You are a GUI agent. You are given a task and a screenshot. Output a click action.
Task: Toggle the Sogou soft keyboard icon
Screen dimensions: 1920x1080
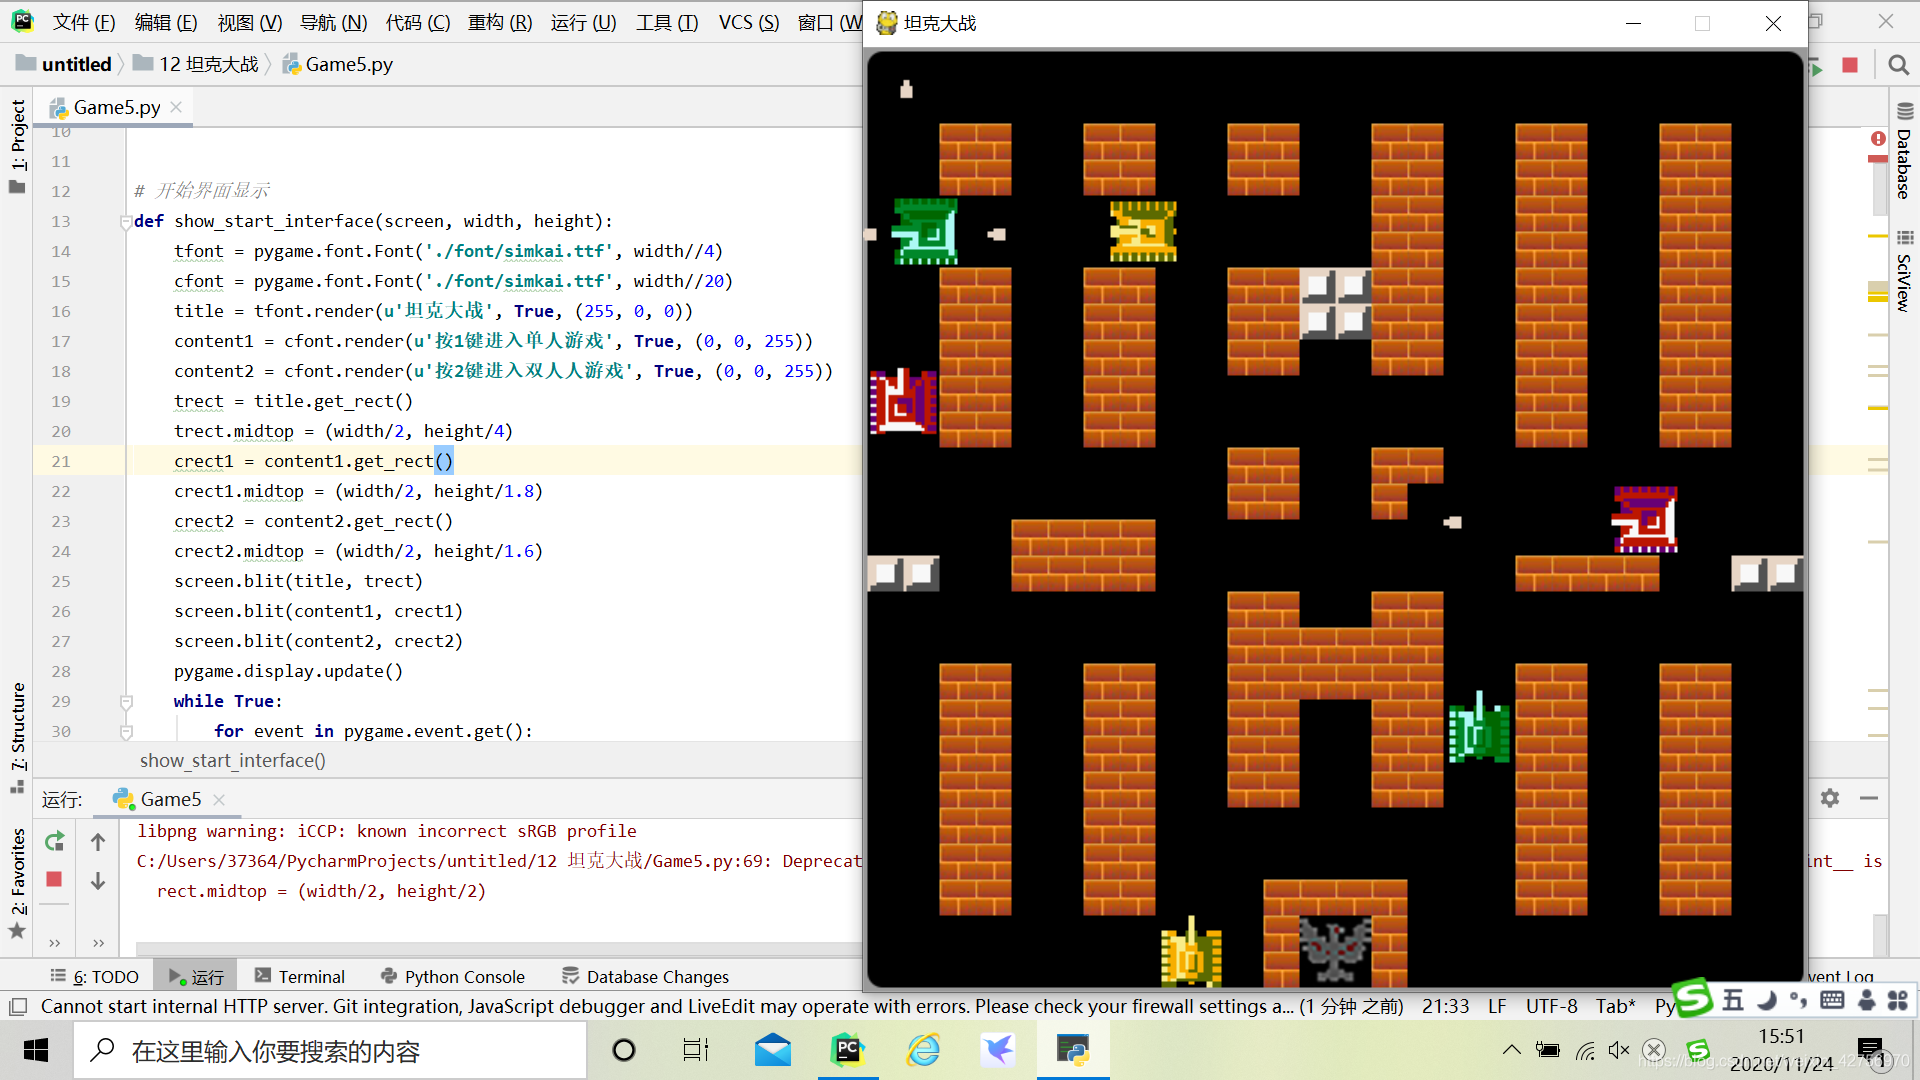pyautogui.click(x=1834, y=999)
